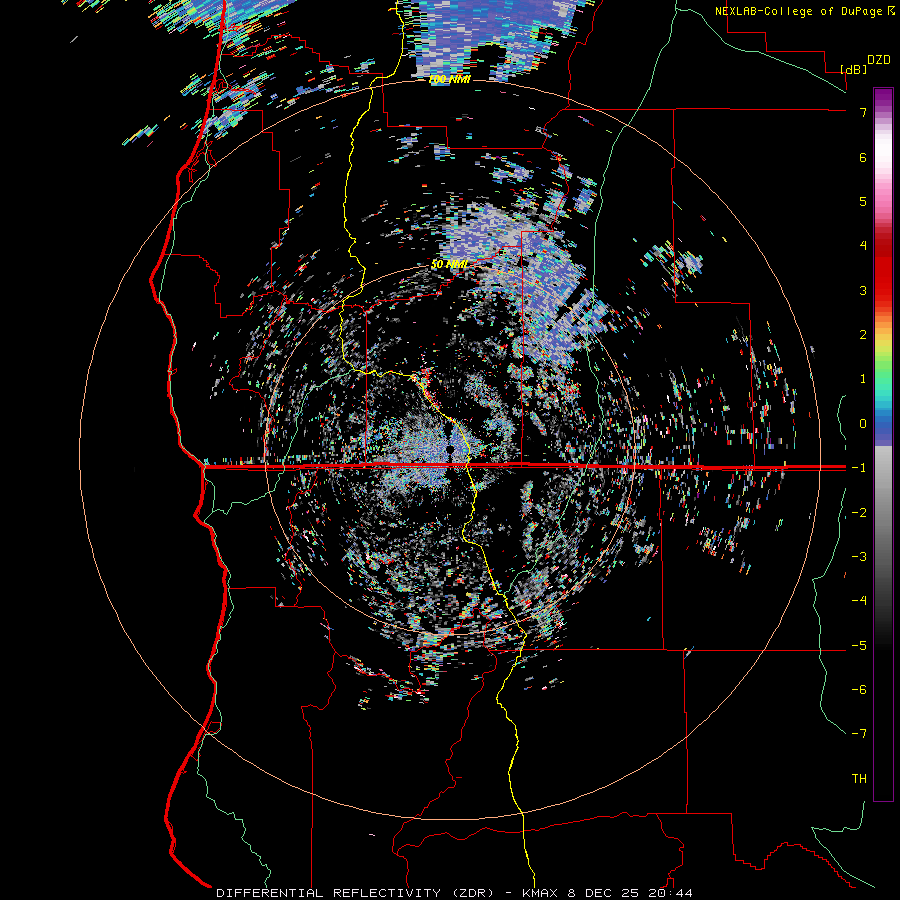Click the KMAX radar site identifier
The image size is (900, 900).
pyautogui.click(x=540, y=893)
